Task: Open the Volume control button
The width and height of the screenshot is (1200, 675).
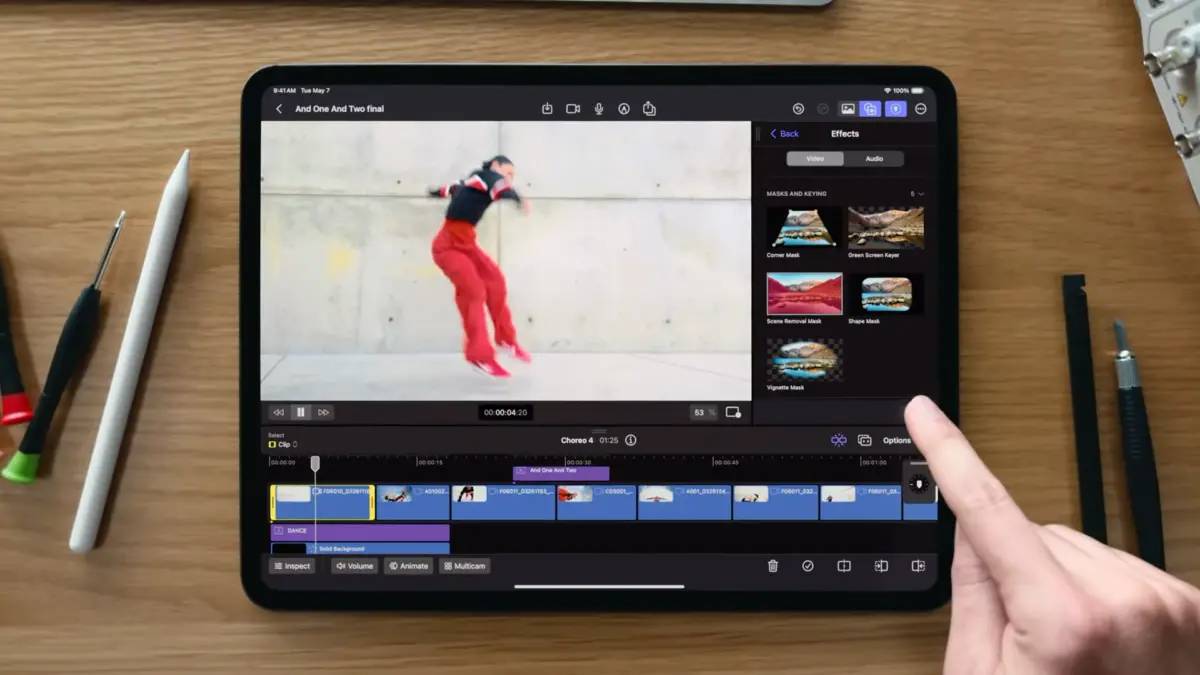Action: pyautogui.click(x=354, y=566)
